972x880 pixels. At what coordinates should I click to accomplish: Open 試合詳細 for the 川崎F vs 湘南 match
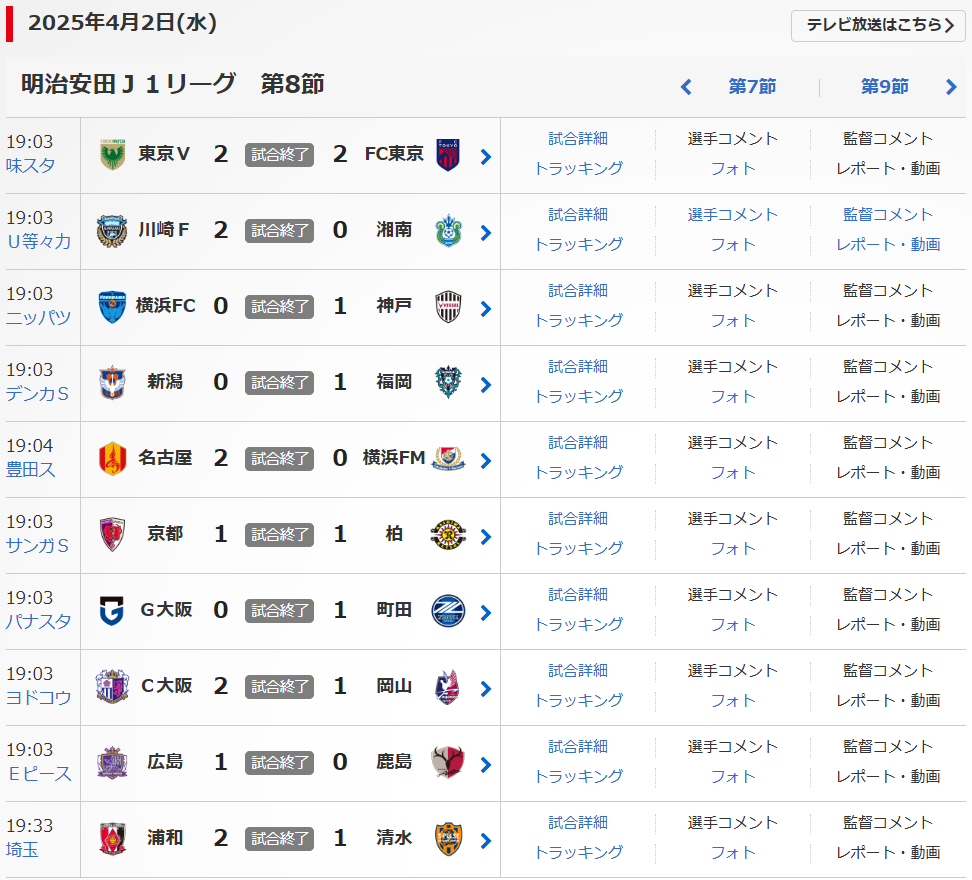point(578,215)
